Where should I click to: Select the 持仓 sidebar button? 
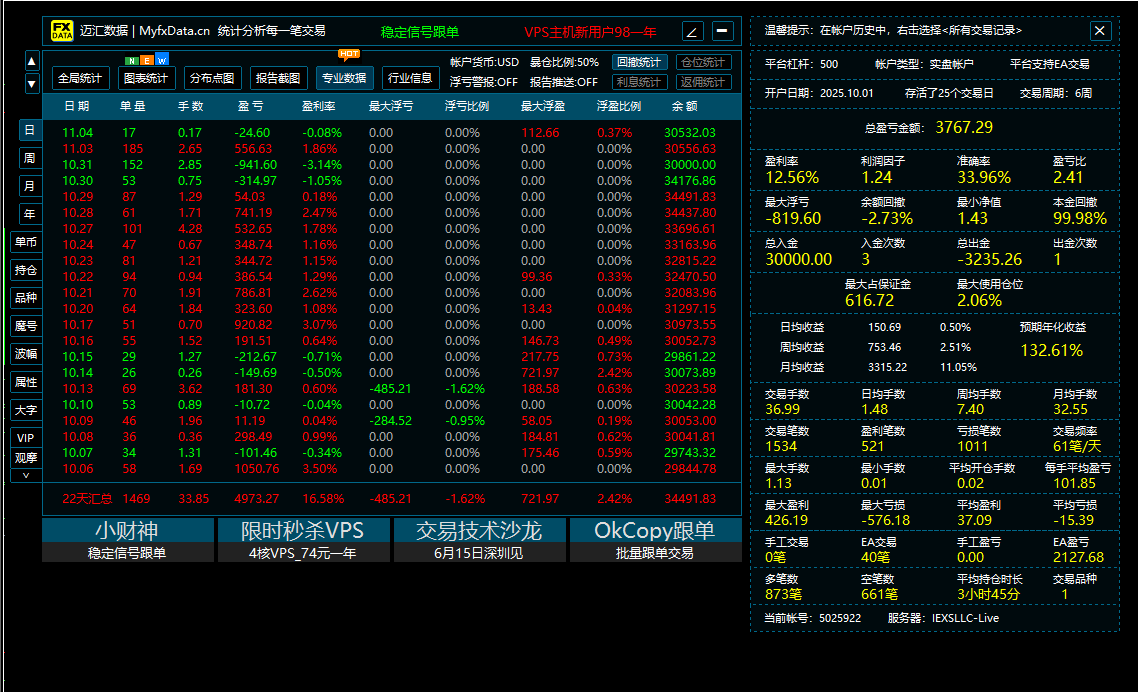(26, 270)
